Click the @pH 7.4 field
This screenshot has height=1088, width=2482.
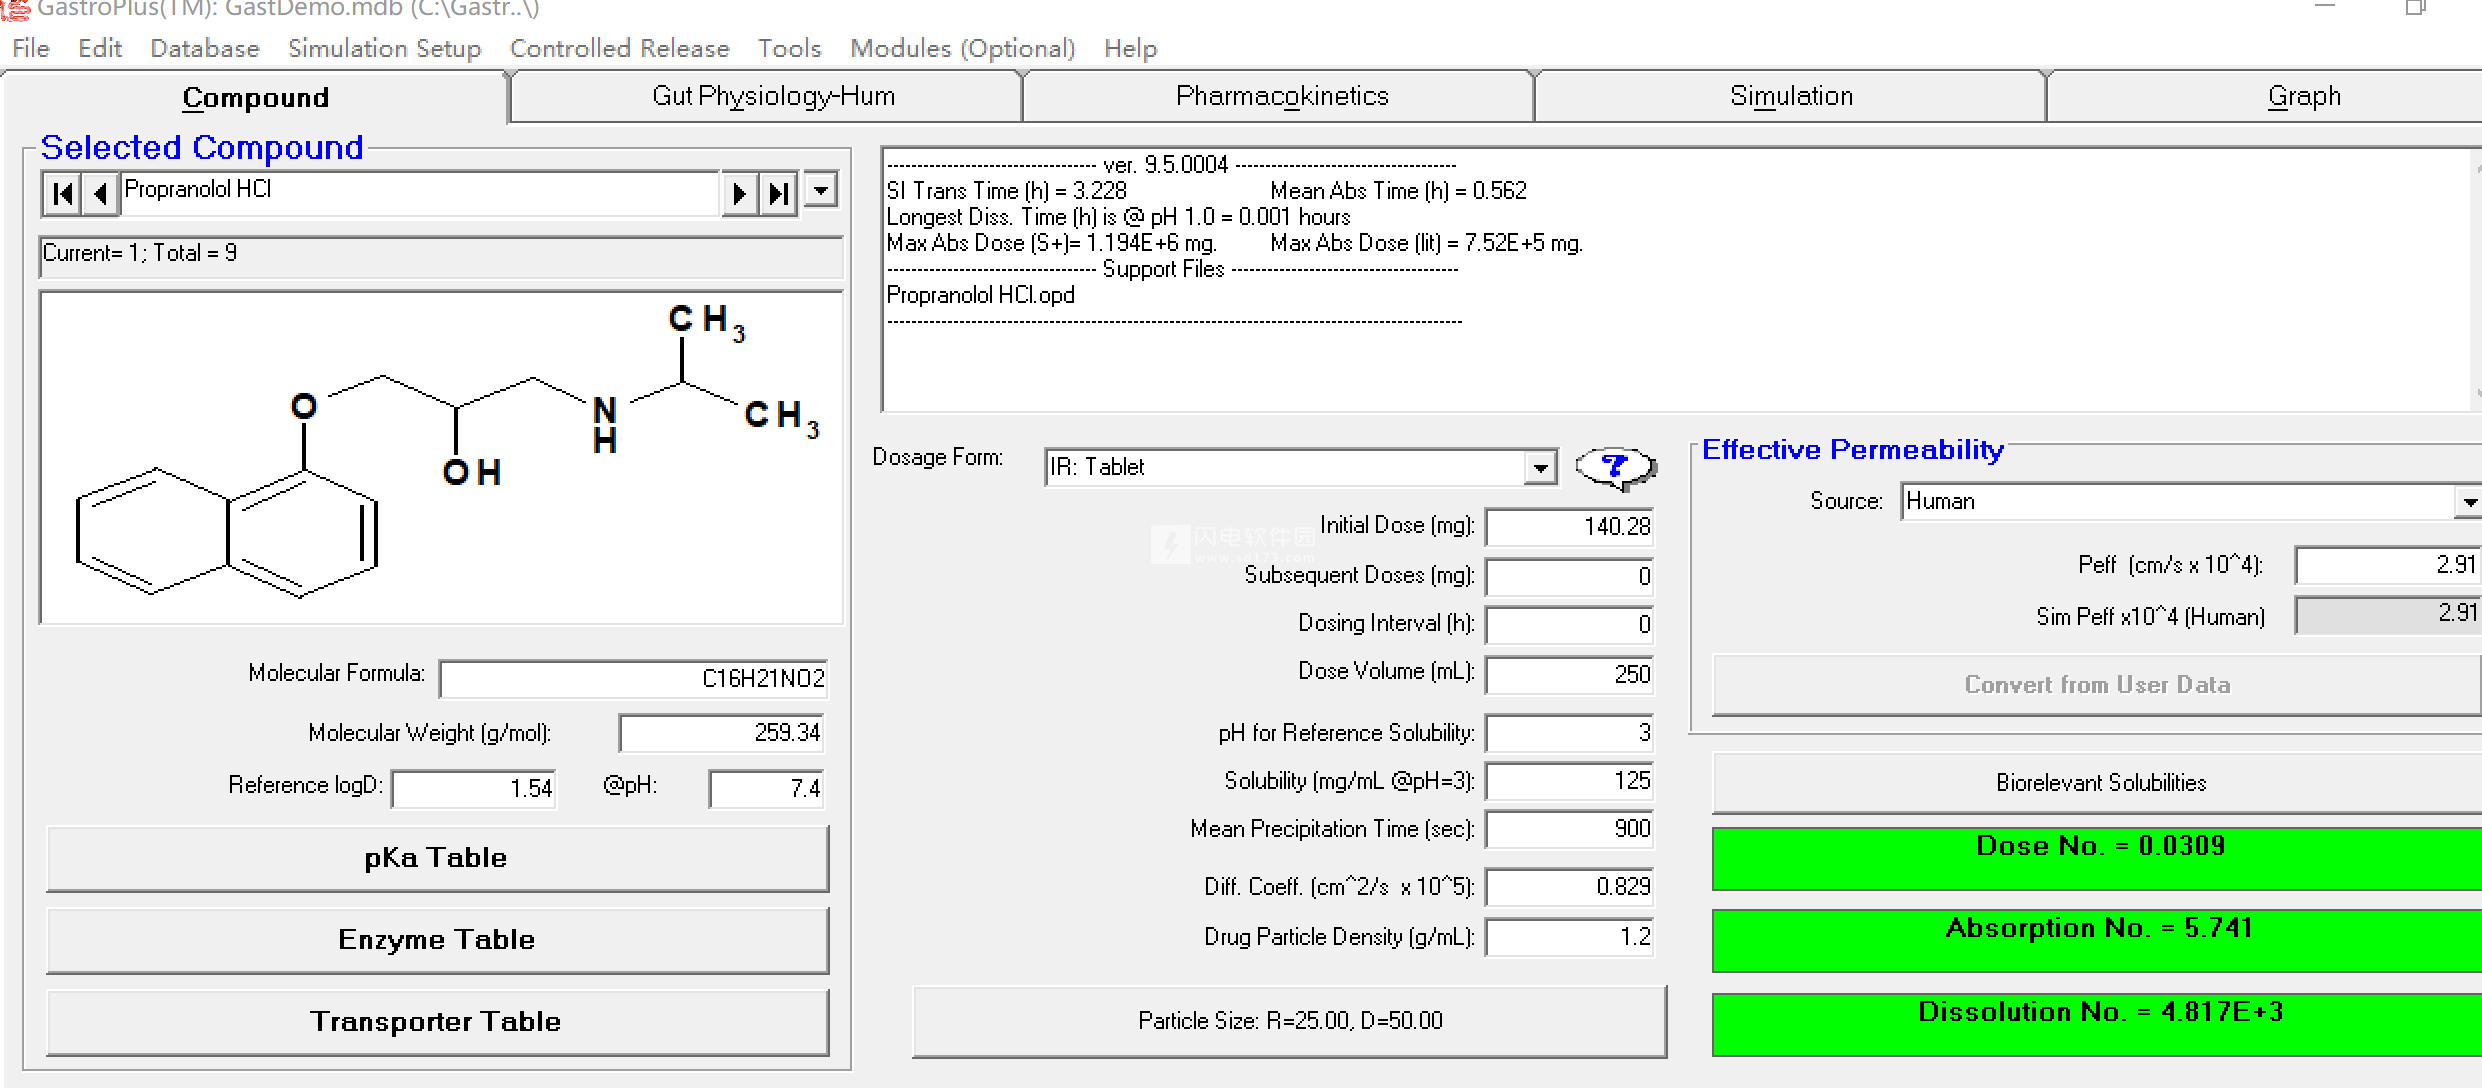pyautogui.click(x=767, y=789)
